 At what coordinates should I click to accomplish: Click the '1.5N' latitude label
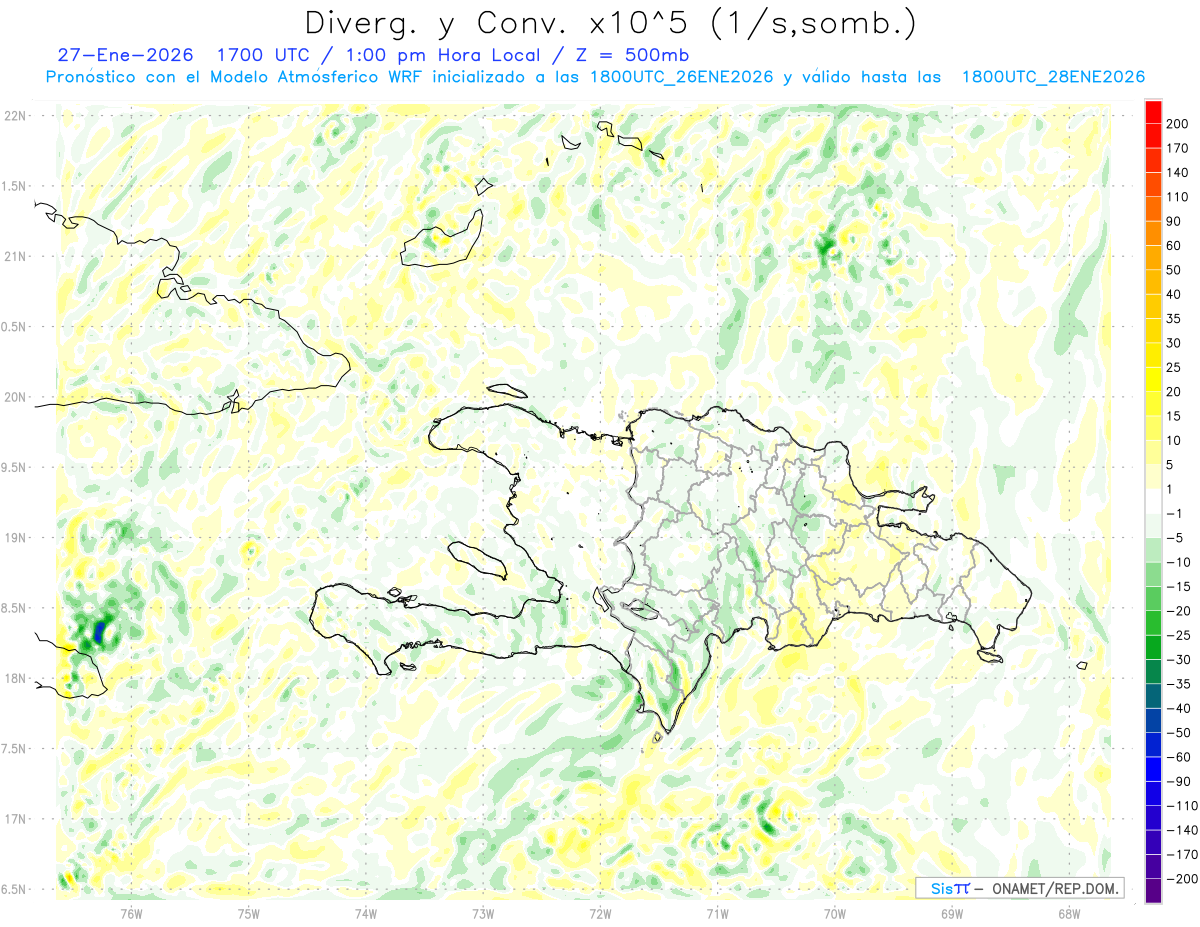[15, 186]
